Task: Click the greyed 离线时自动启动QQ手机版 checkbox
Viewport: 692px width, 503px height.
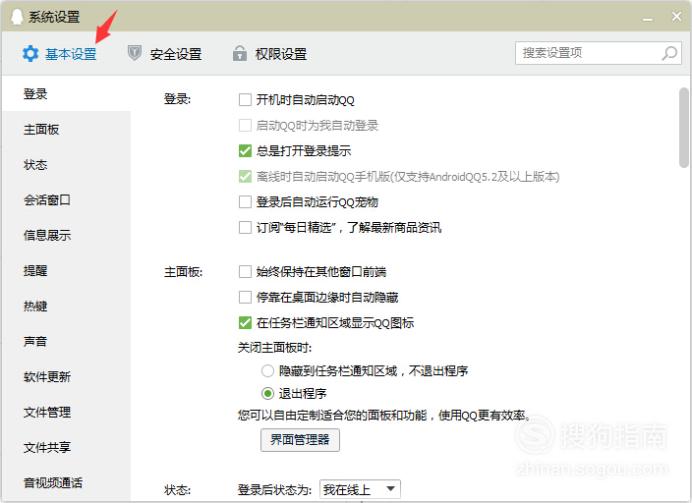Action: coord(245,176)
